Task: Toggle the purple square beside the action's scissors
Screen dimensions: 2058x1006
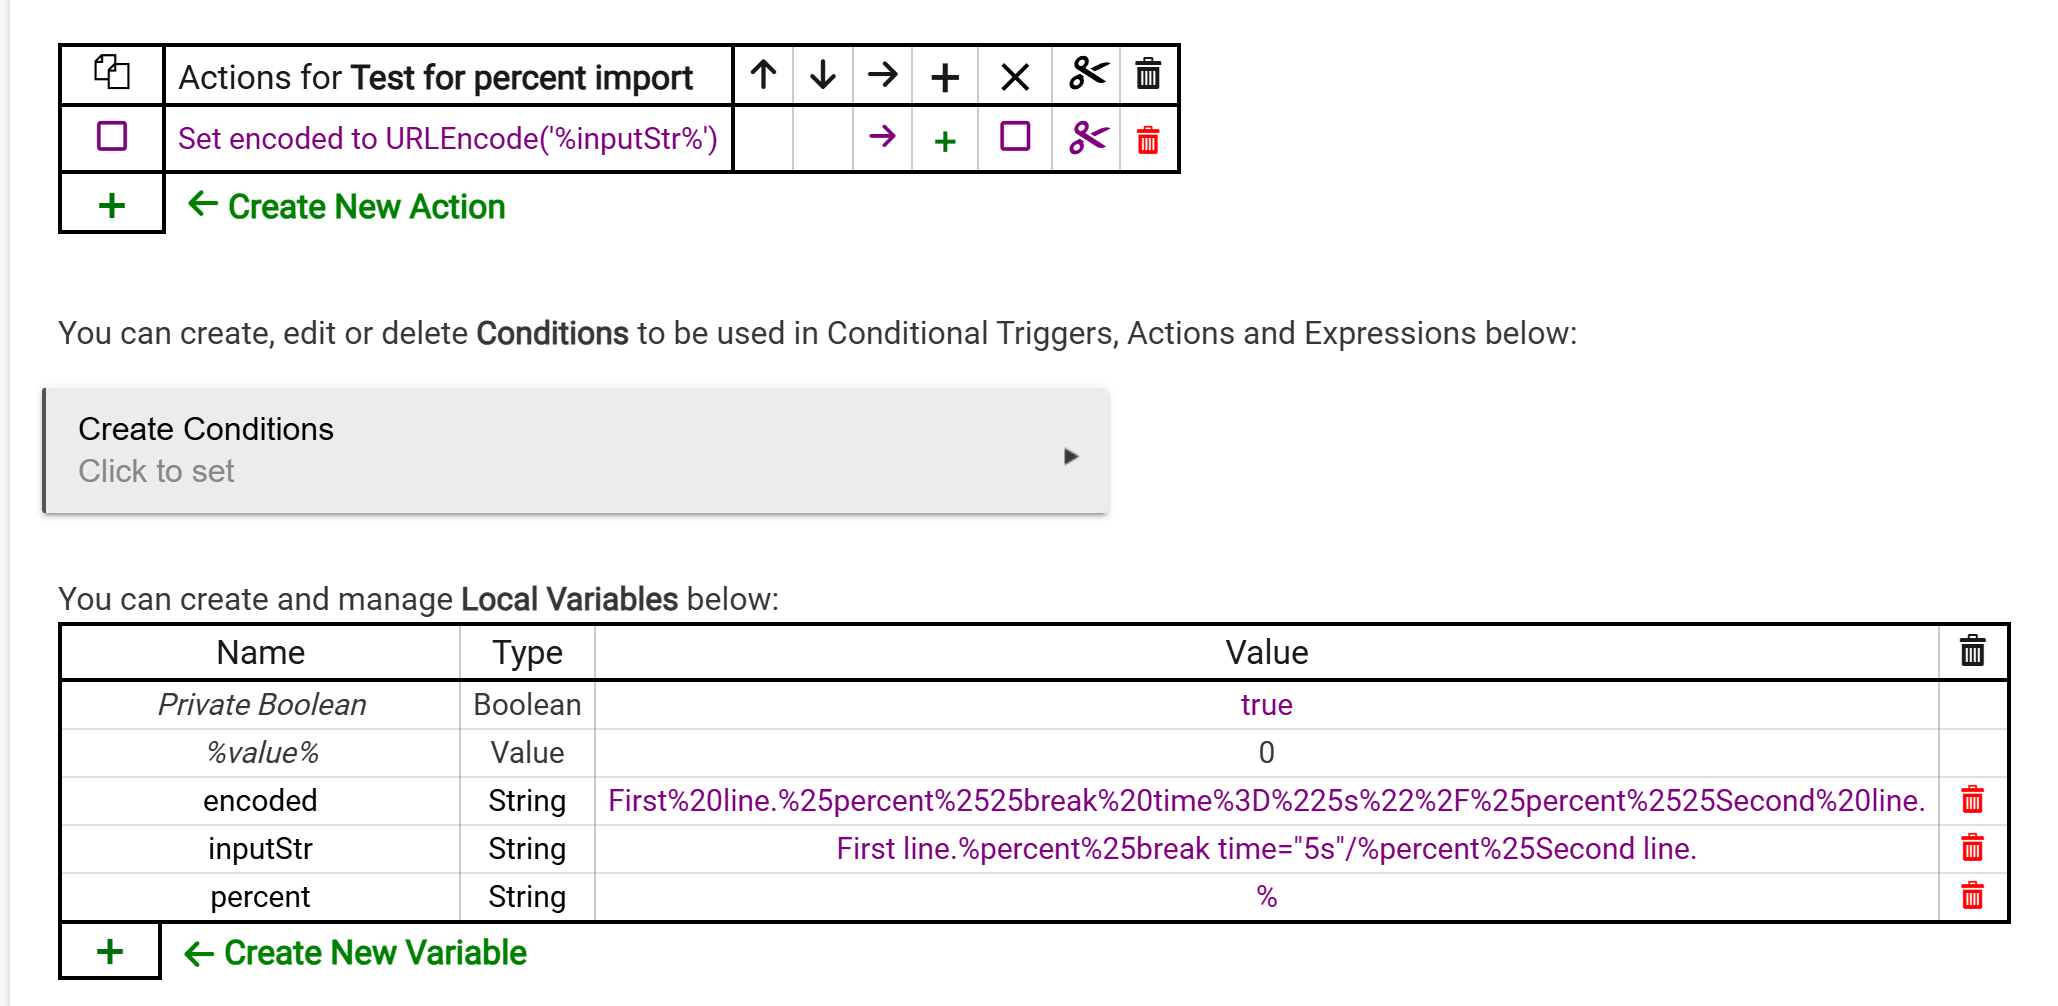Action: (1015, 137)
